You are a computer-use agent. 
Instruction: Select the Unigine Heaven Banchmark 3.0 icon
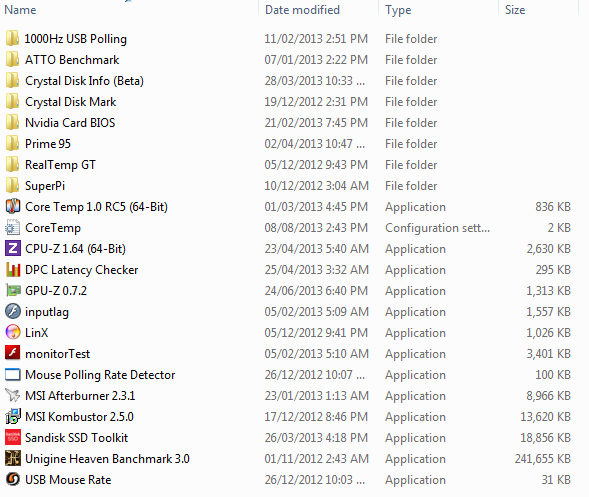[x=13, y=458]
